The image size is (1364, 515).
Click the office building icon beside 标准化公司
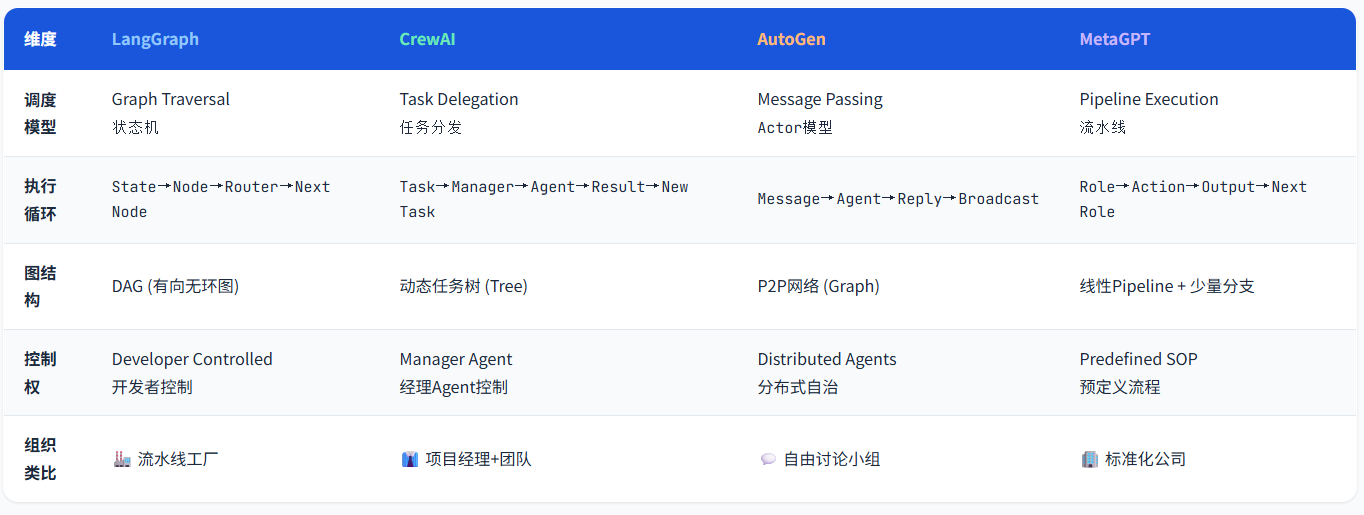click(x=1090, y=460)
